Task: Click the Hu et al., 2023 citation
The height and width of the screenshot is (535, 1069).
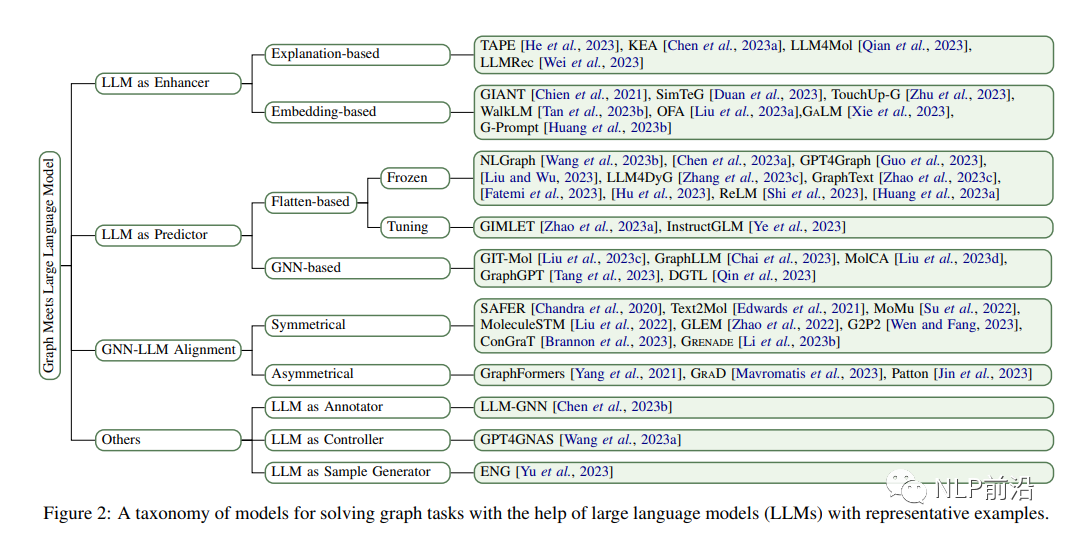Action: [661, 194]
